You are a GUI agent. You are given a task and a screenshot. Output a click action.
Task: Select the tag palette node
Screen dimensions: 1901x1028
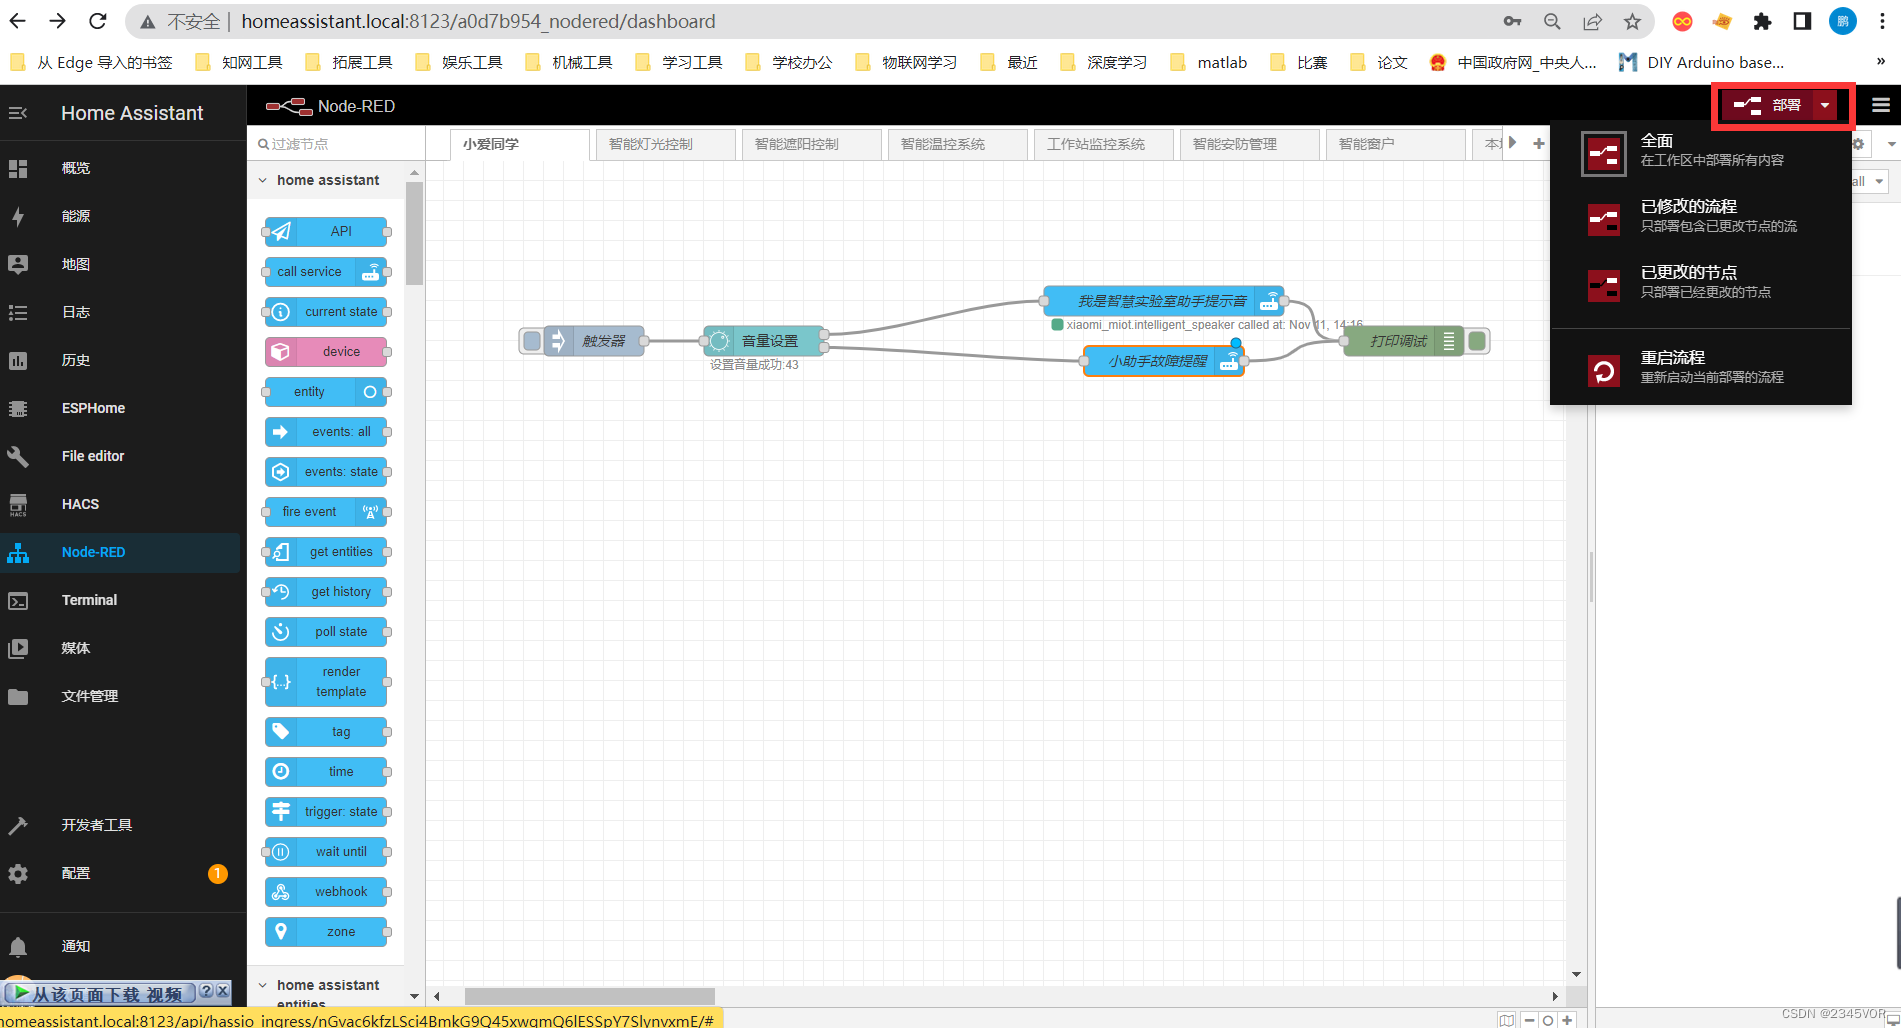(x=326, y=732)
